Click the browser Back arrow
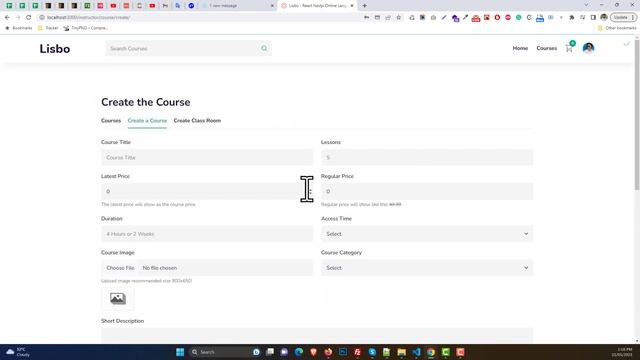 tap(7, 18)
